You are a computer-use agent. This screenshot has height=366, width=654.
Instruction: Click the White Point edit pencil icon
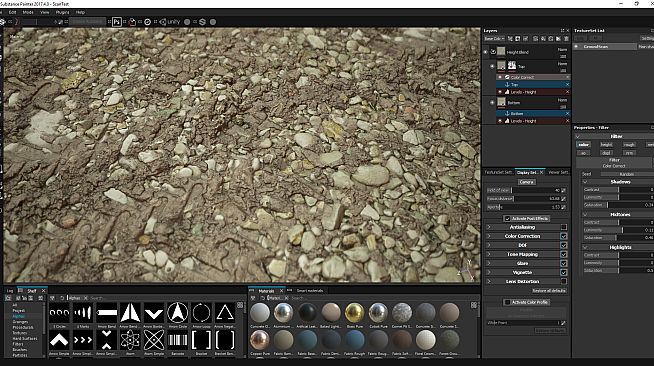(x=563, y=323)
